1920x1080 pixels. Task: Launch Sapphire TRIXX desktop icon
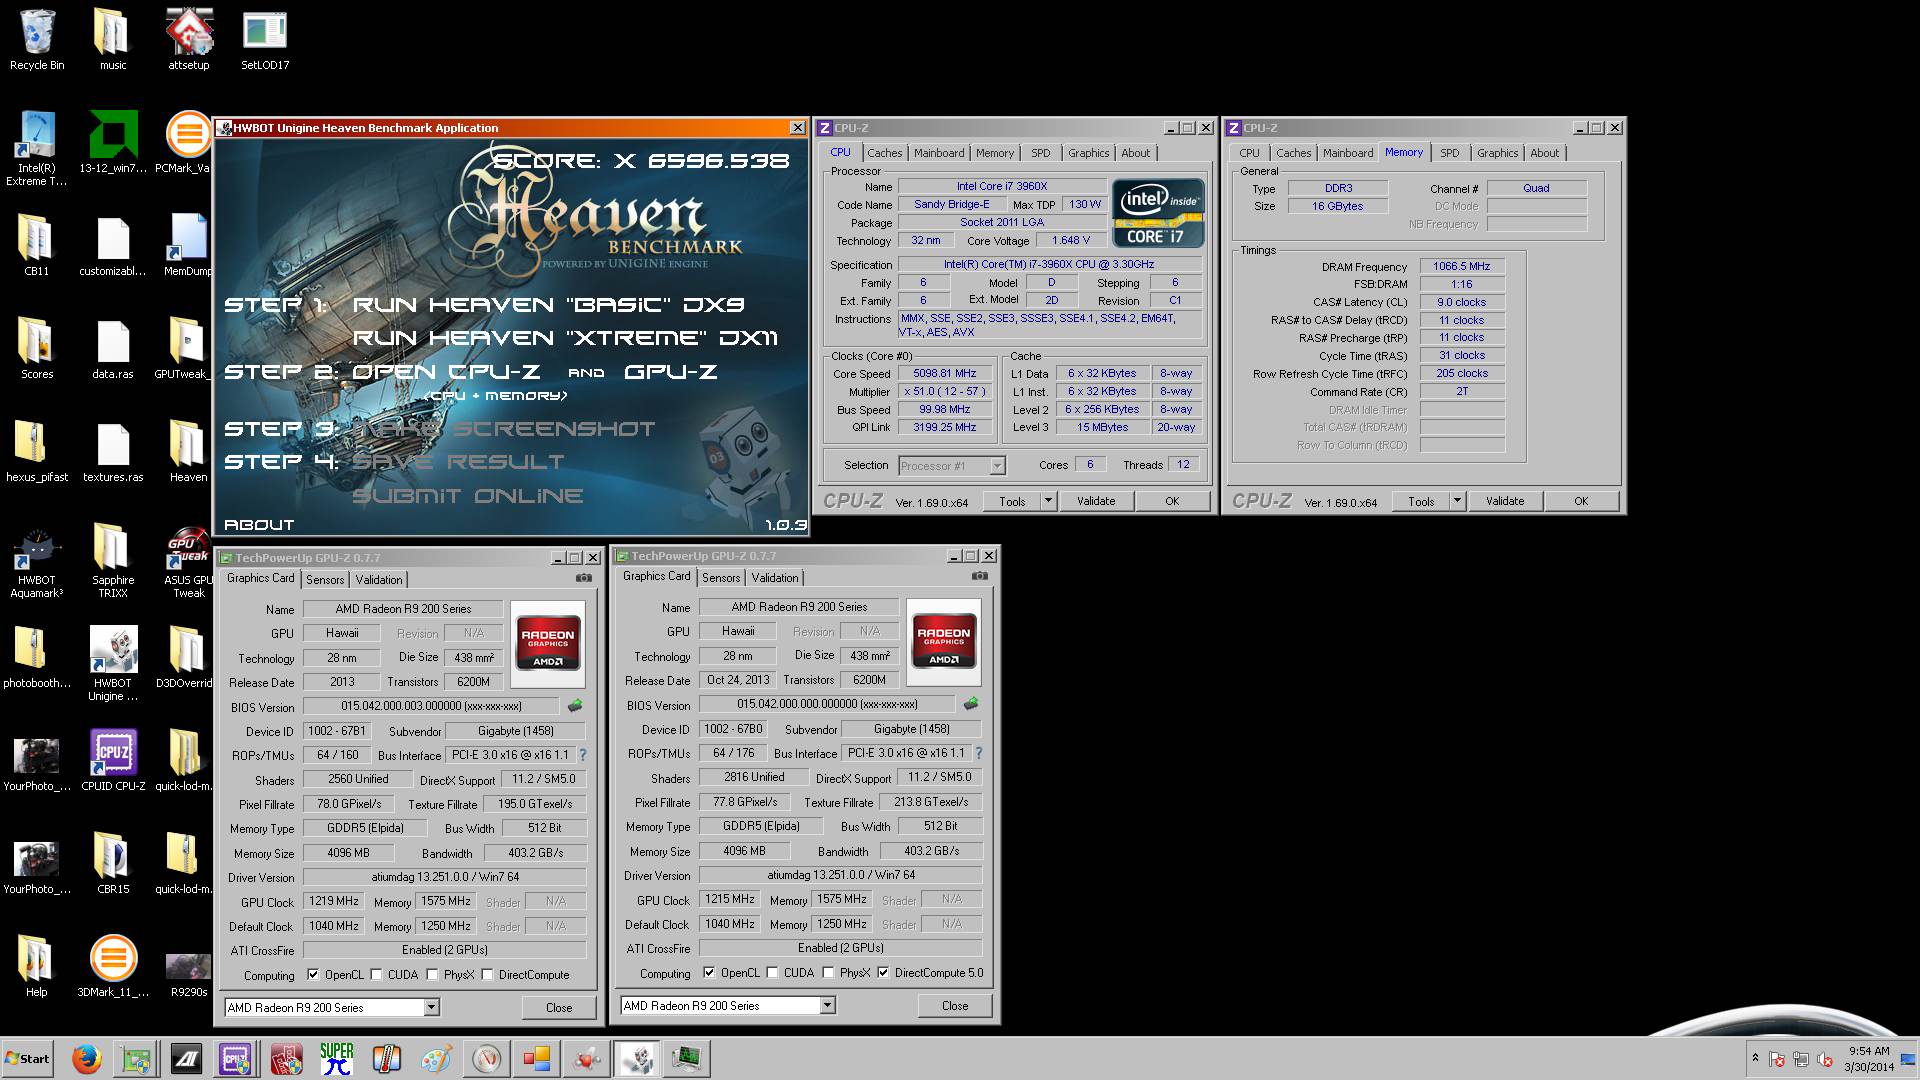(x=113, y=562)
